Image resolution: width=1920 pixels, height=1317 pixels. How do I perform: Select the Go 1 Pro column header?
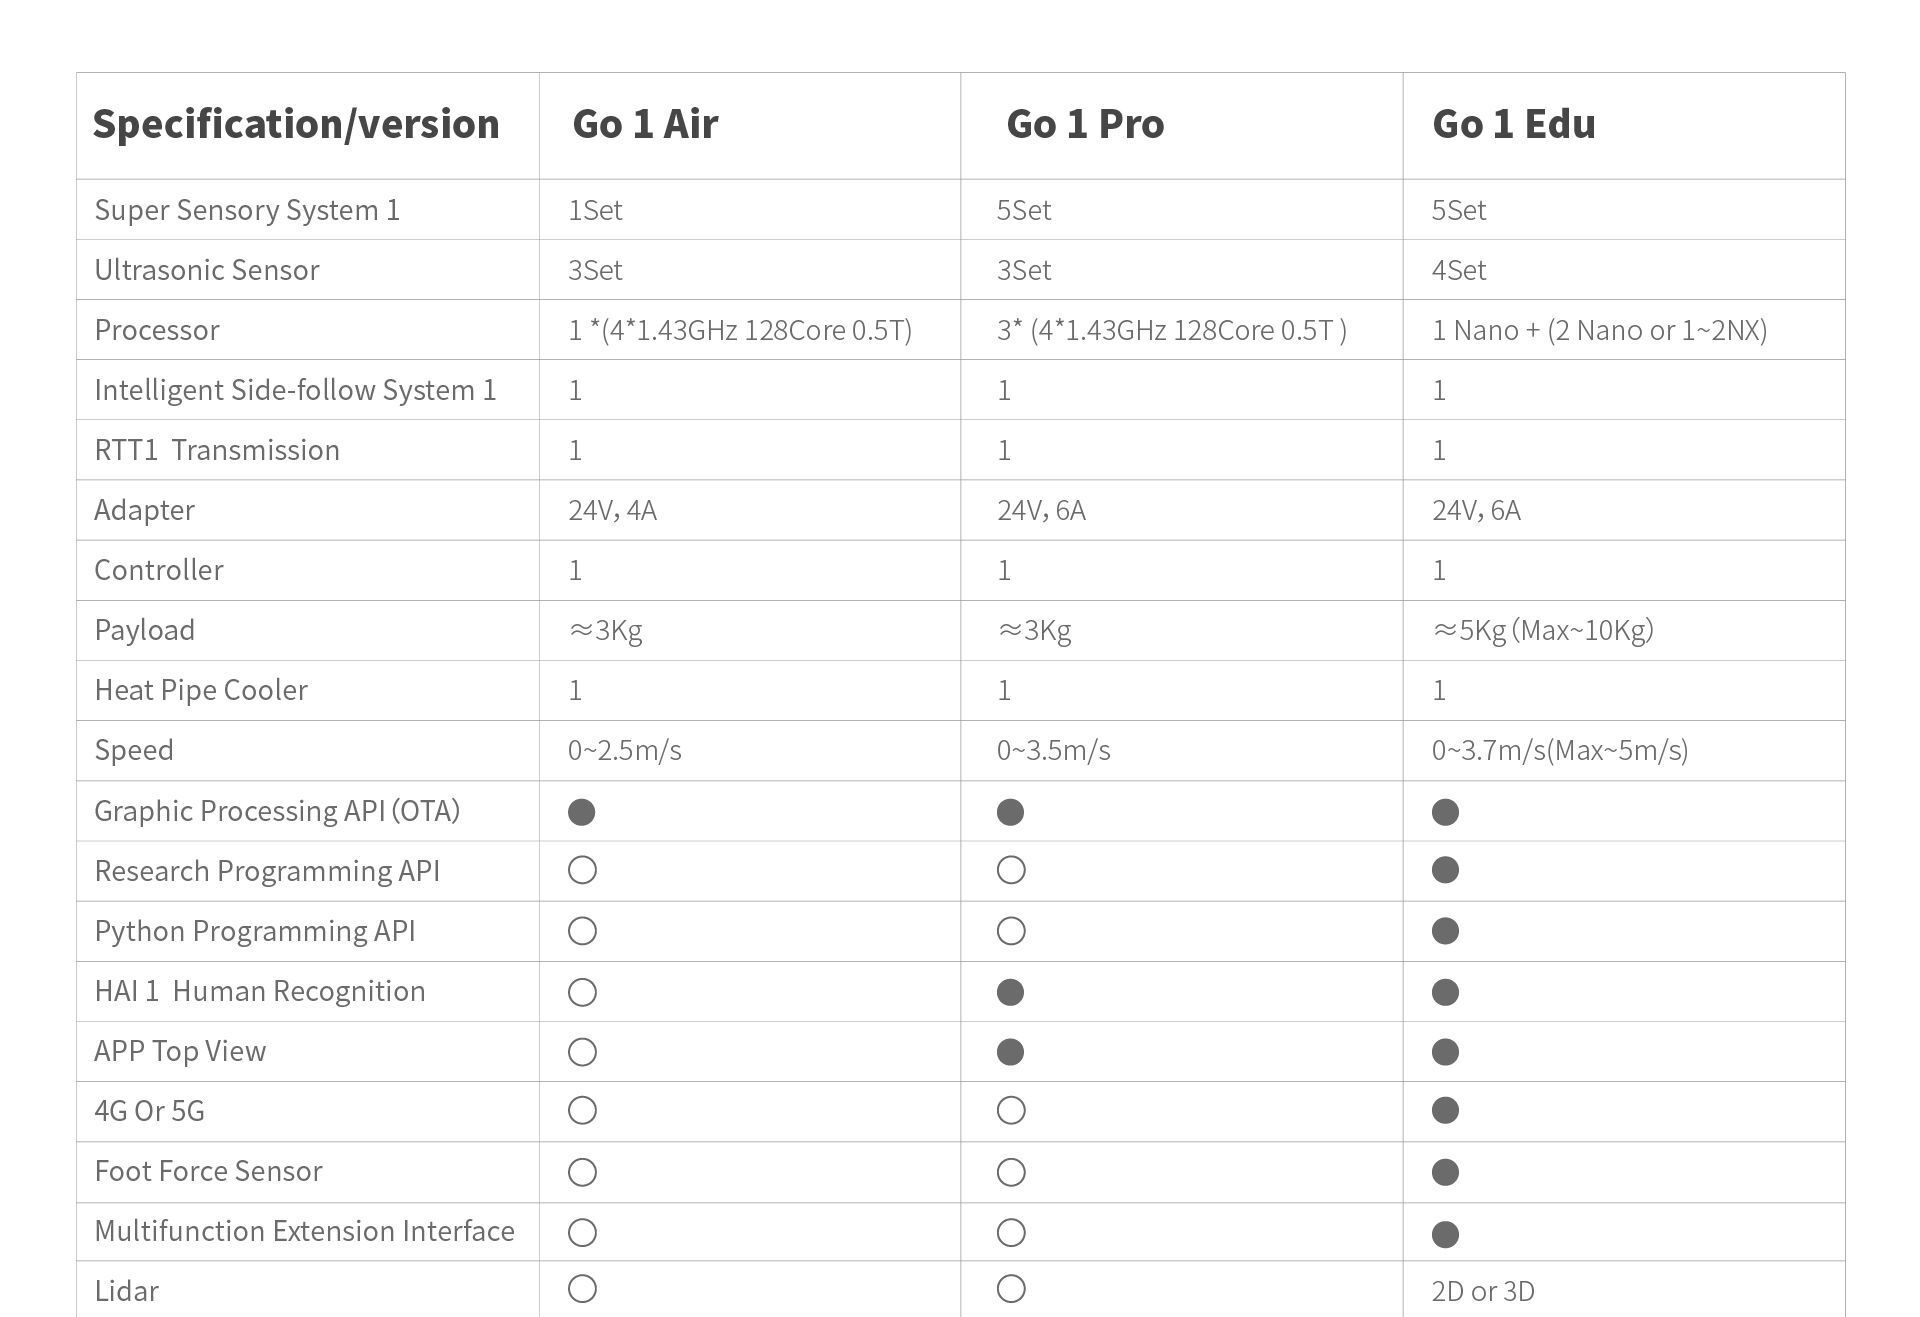(x=1085, y=124)
